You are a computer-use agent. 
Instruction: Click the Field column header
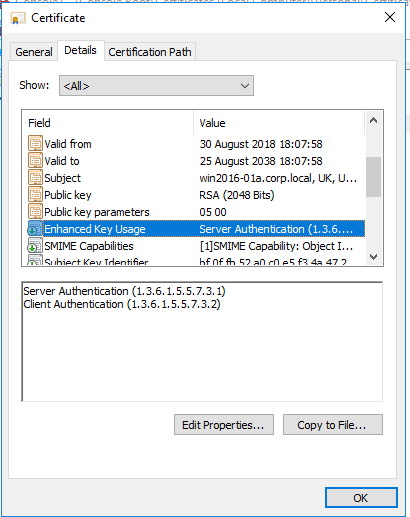click(x=108, y=123)
